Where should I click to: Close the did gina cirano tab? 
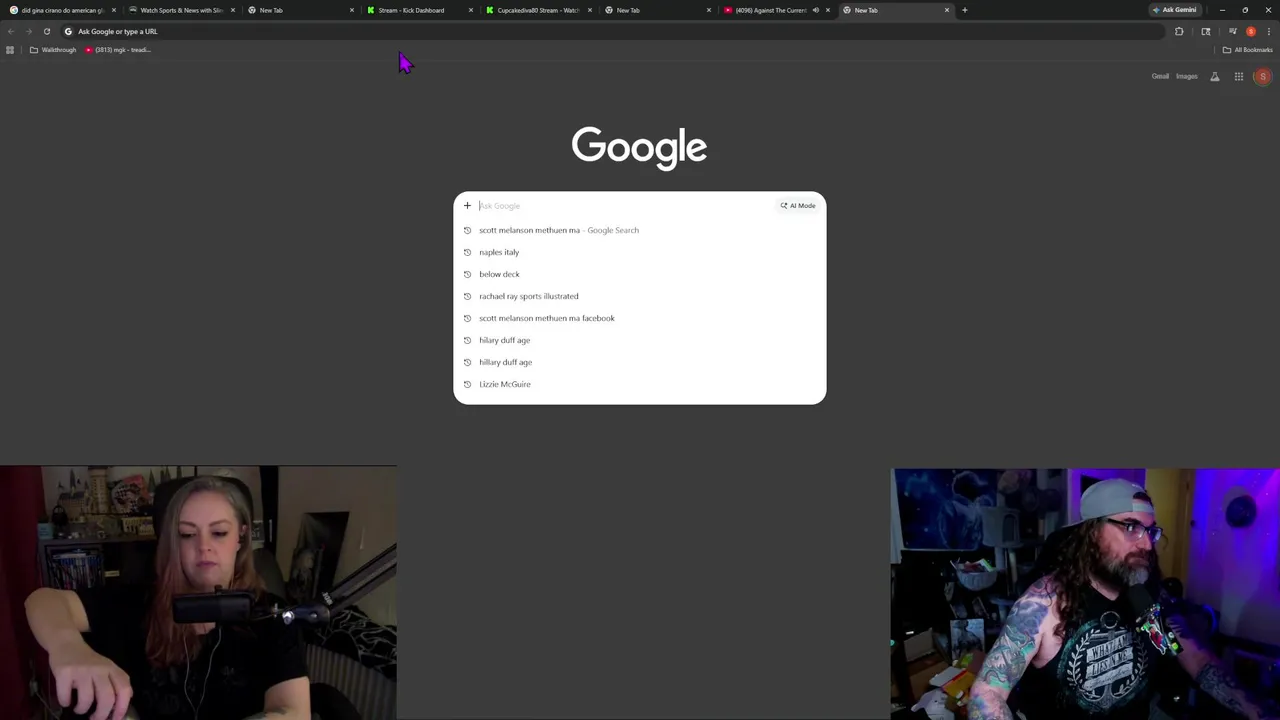114,10
